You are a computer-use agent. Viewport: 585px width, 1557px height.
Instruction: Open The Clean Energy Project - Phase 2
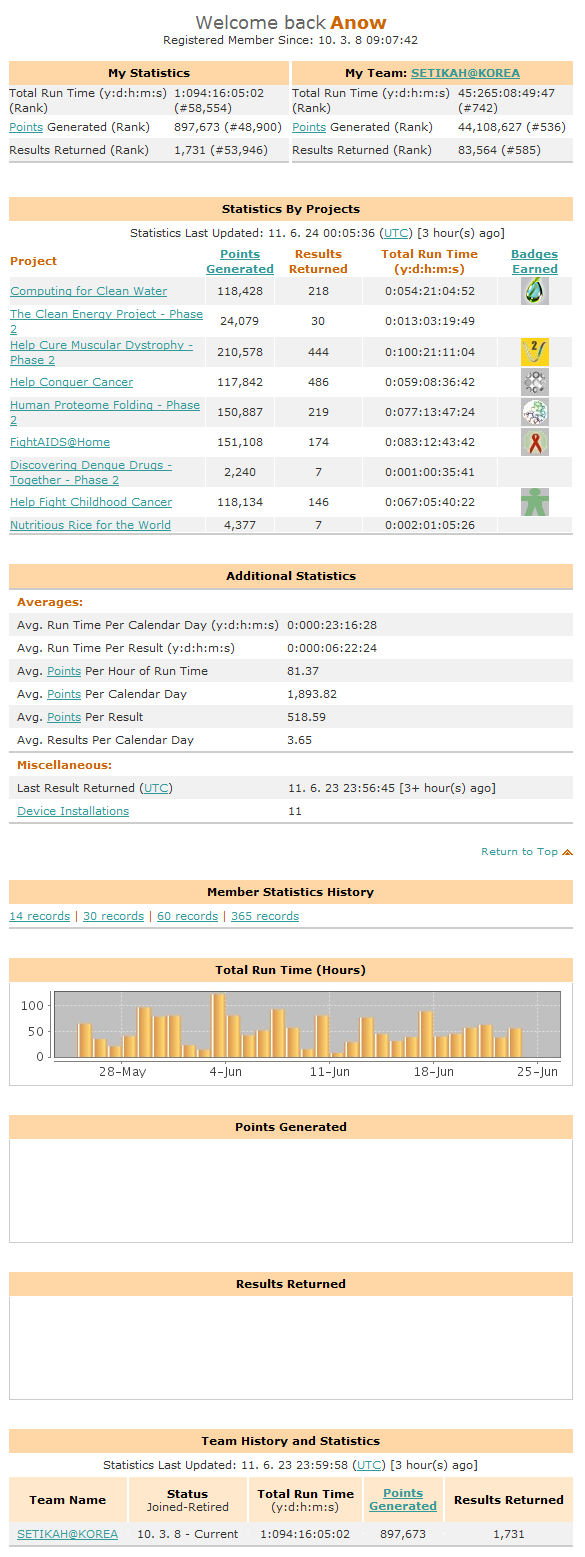tap(106, 321)
